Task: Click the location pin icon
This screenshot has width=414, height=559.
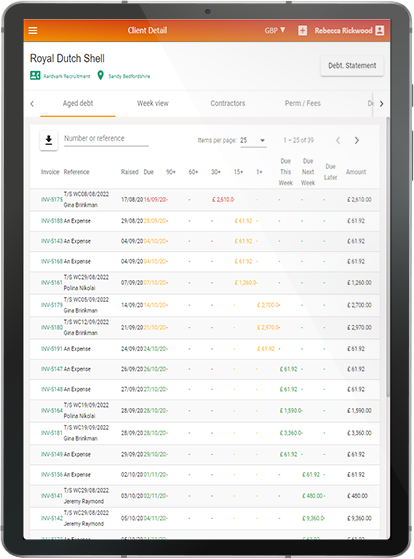Action: tap(101, 76)
